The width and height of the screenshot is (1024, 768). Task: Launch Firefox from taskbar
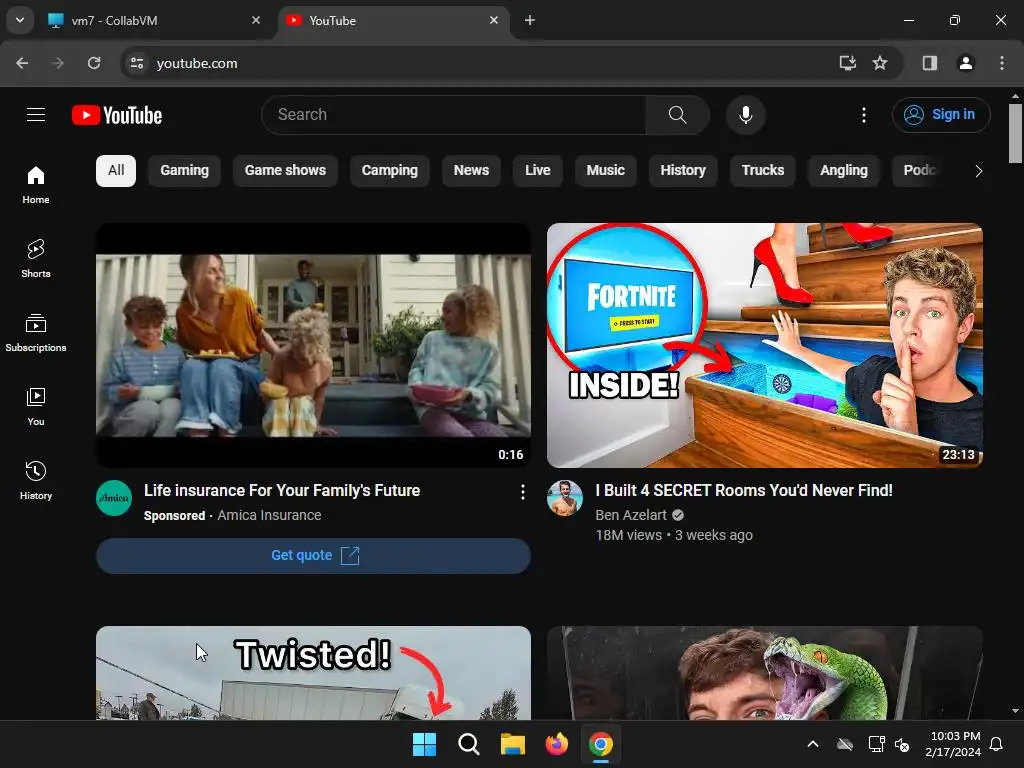556,744
